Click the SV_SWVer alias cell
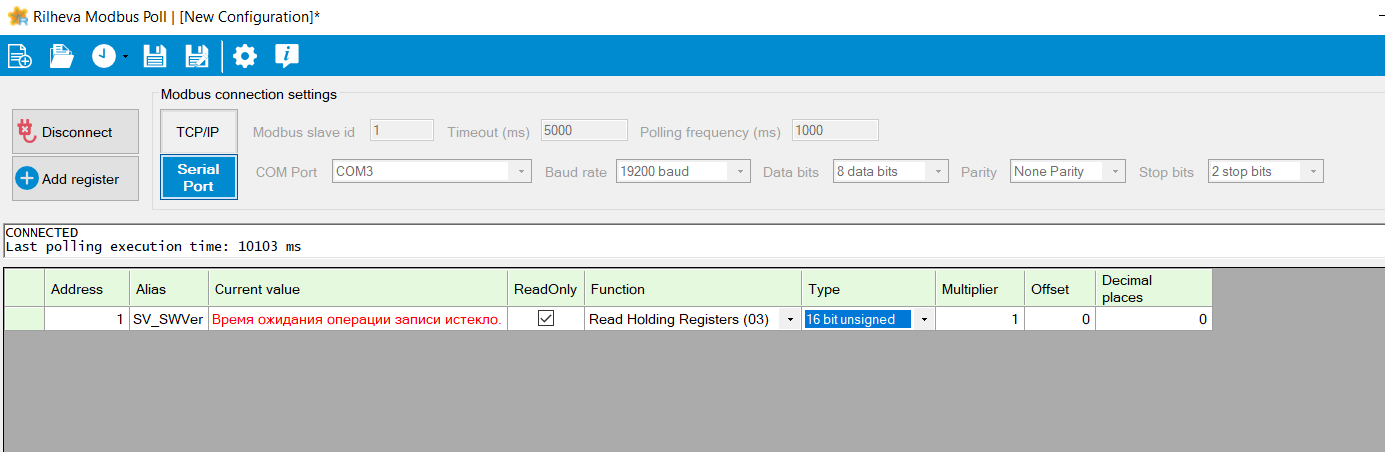 click(x=168, y=319)
